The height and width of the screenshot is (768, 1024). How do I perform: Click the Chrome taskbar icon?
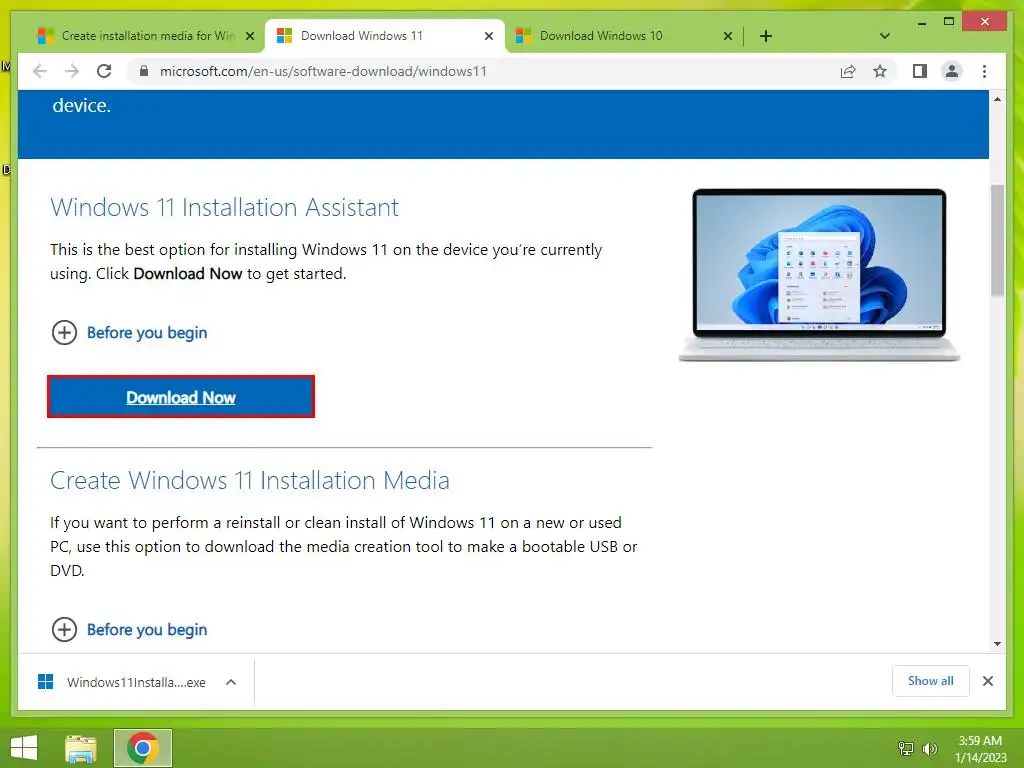(143, 748)
